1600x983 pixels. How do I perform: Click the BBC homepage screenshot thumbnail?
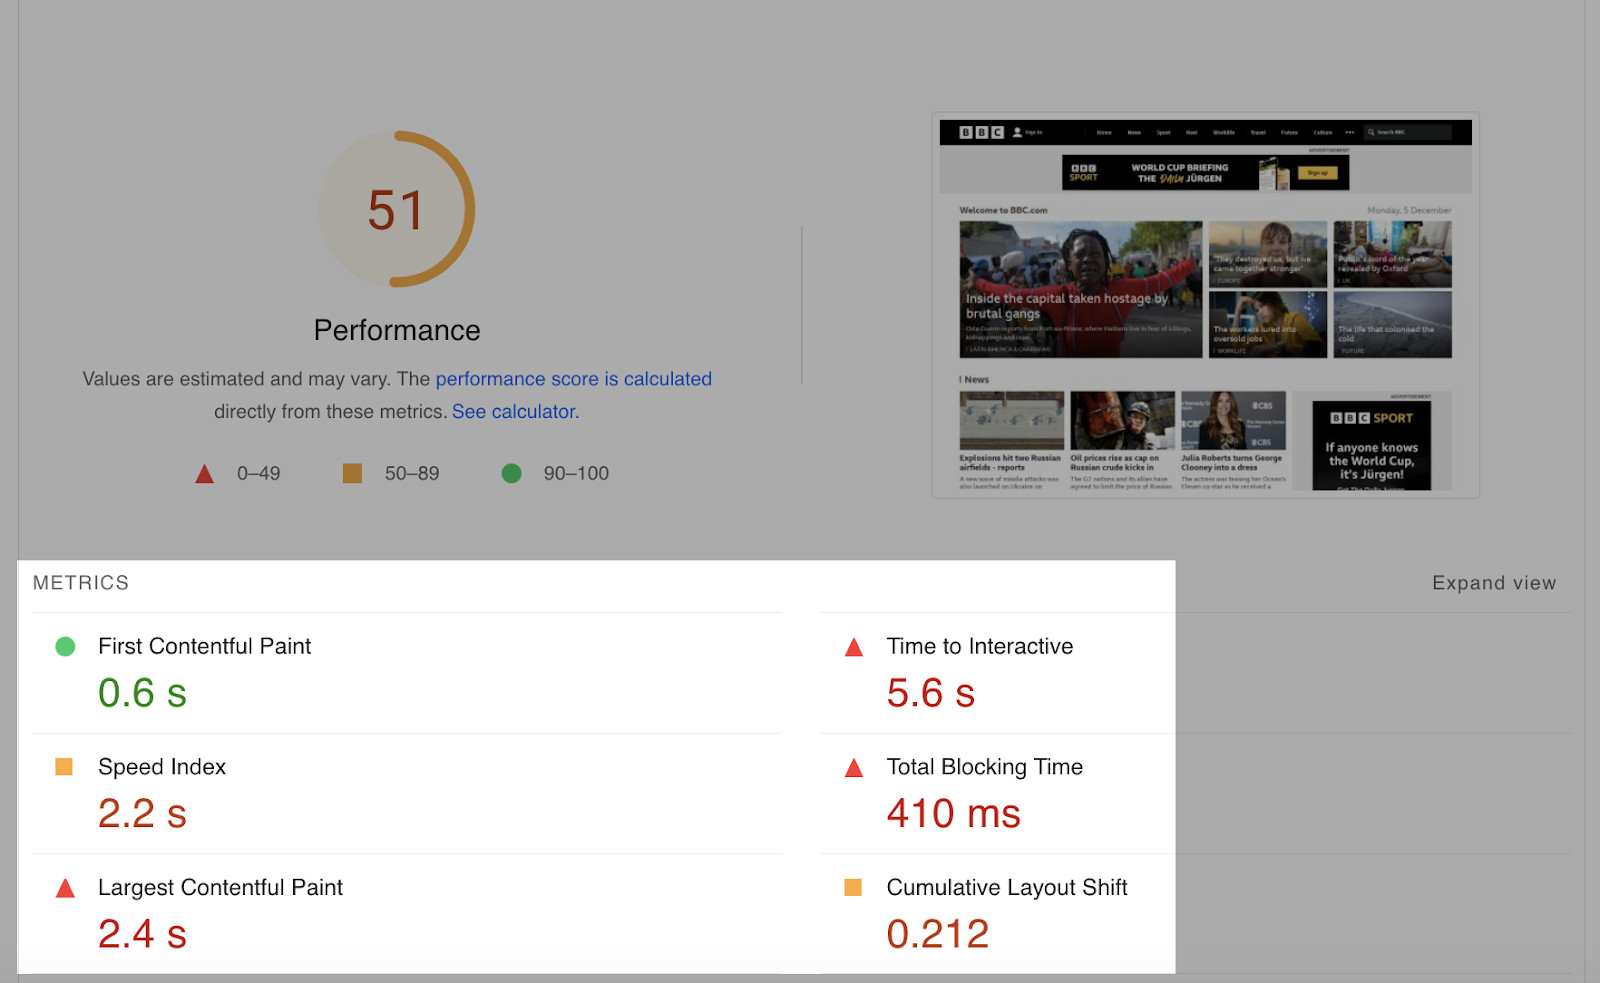point(1204,305)
